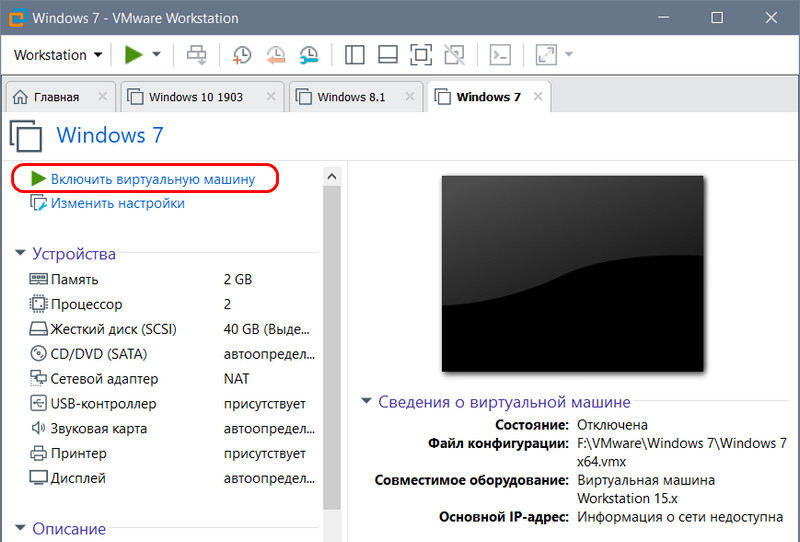Click the VMware logo in title bar

tap(16, 18)
